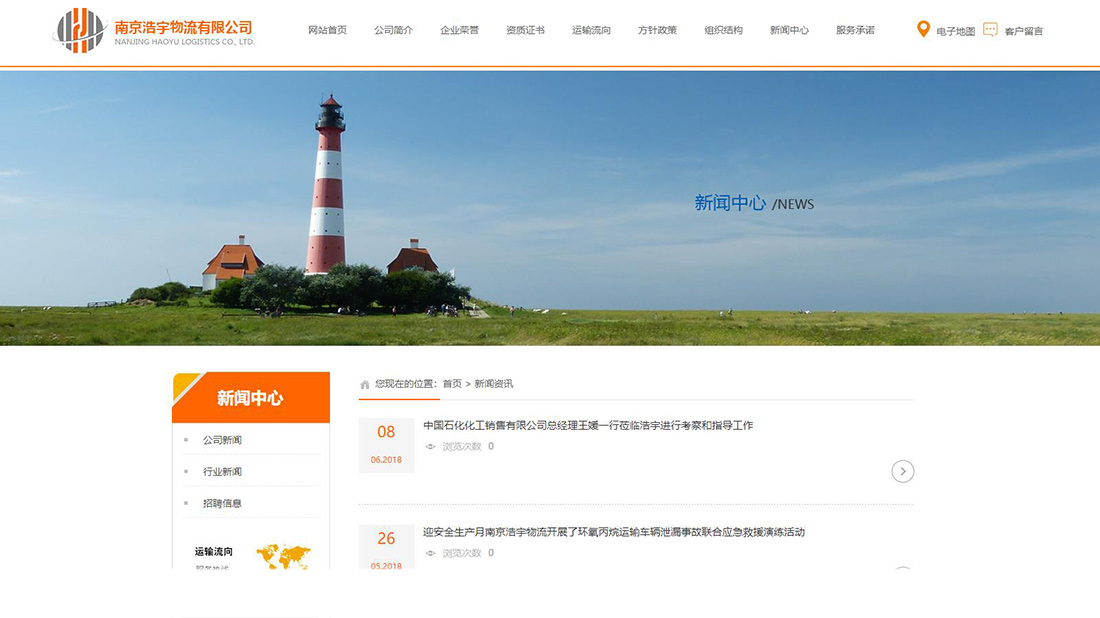Click the 08 06.2018 date box

coord(386,445)
